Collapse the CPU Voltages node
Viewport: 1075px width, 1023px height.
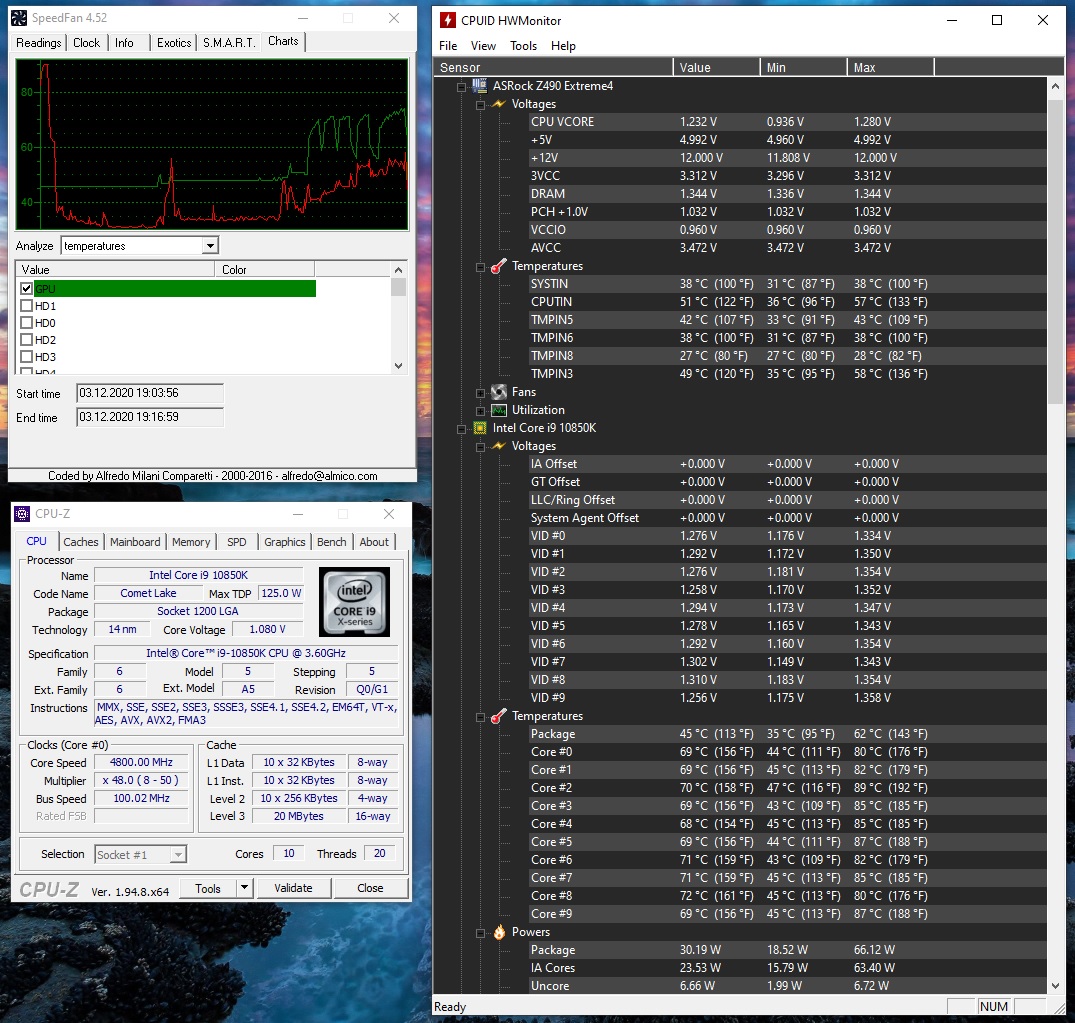point(481,447)
